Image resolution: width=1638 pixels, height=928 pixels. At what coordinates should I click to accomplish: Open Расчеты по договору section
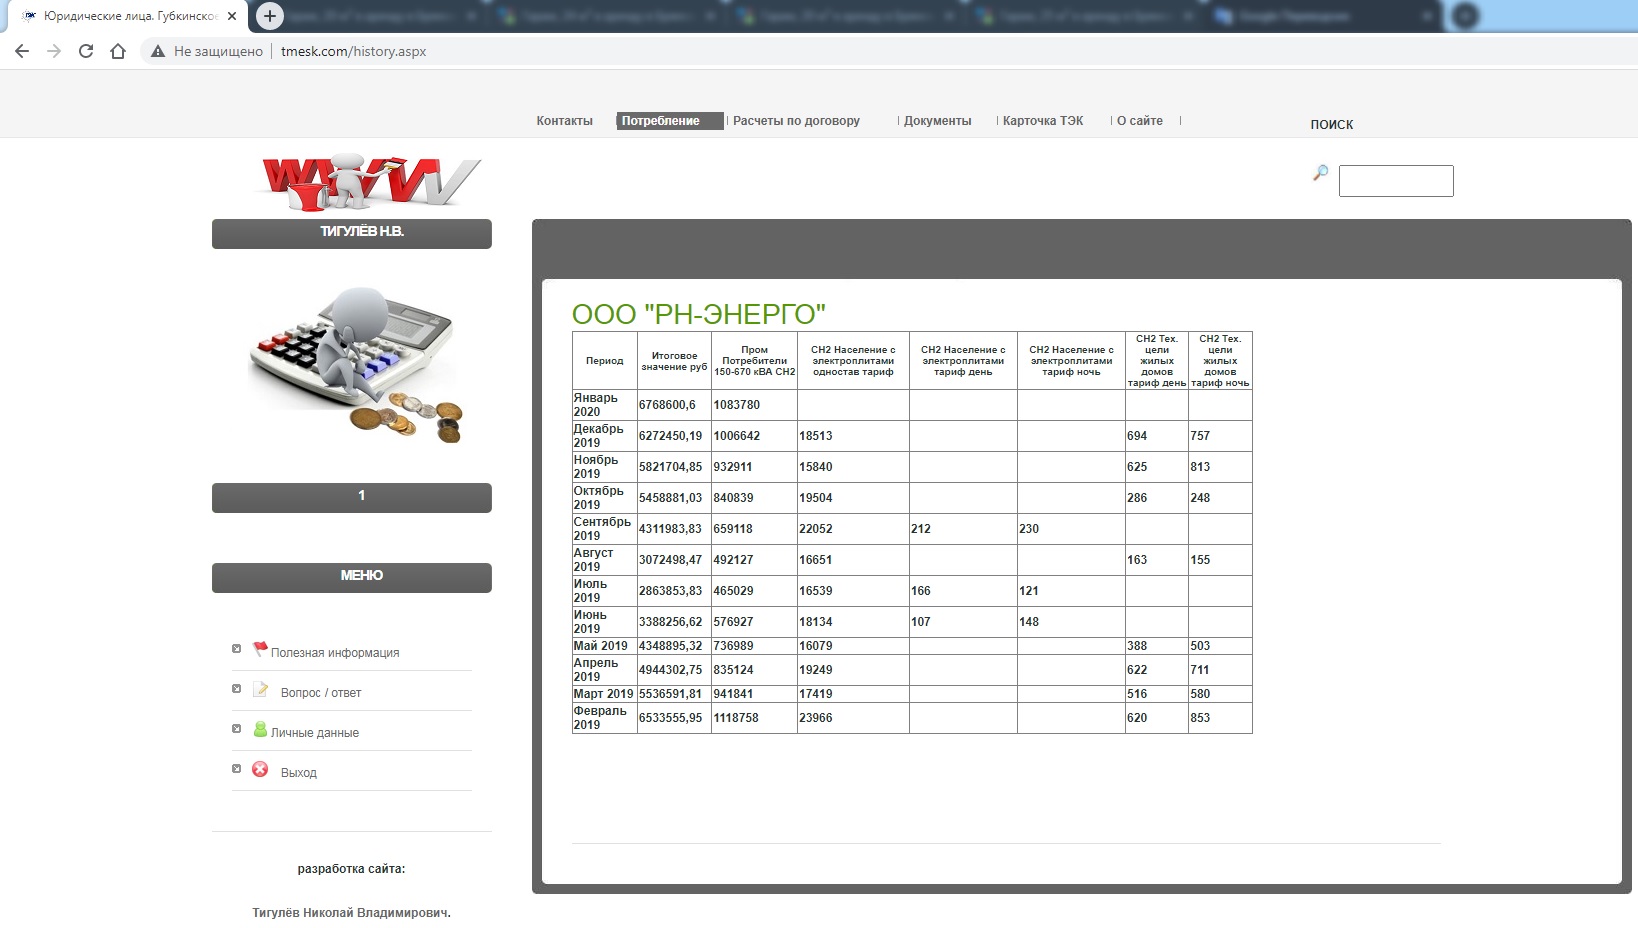point(796,121)
